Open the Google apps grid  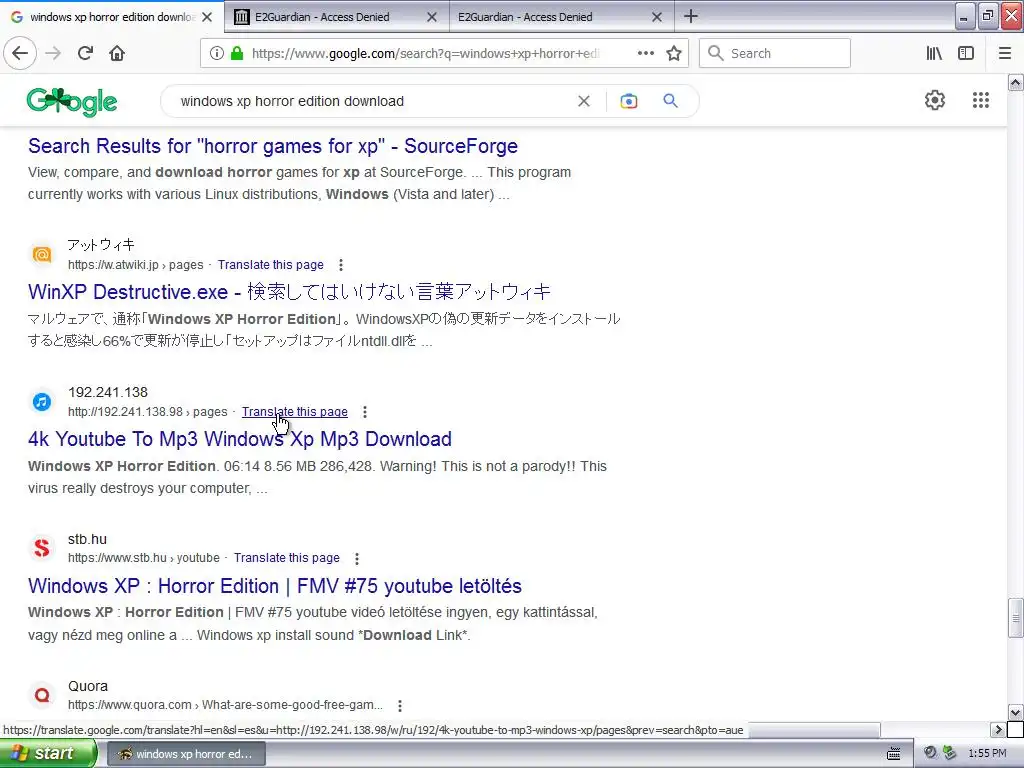click(980, 100)
